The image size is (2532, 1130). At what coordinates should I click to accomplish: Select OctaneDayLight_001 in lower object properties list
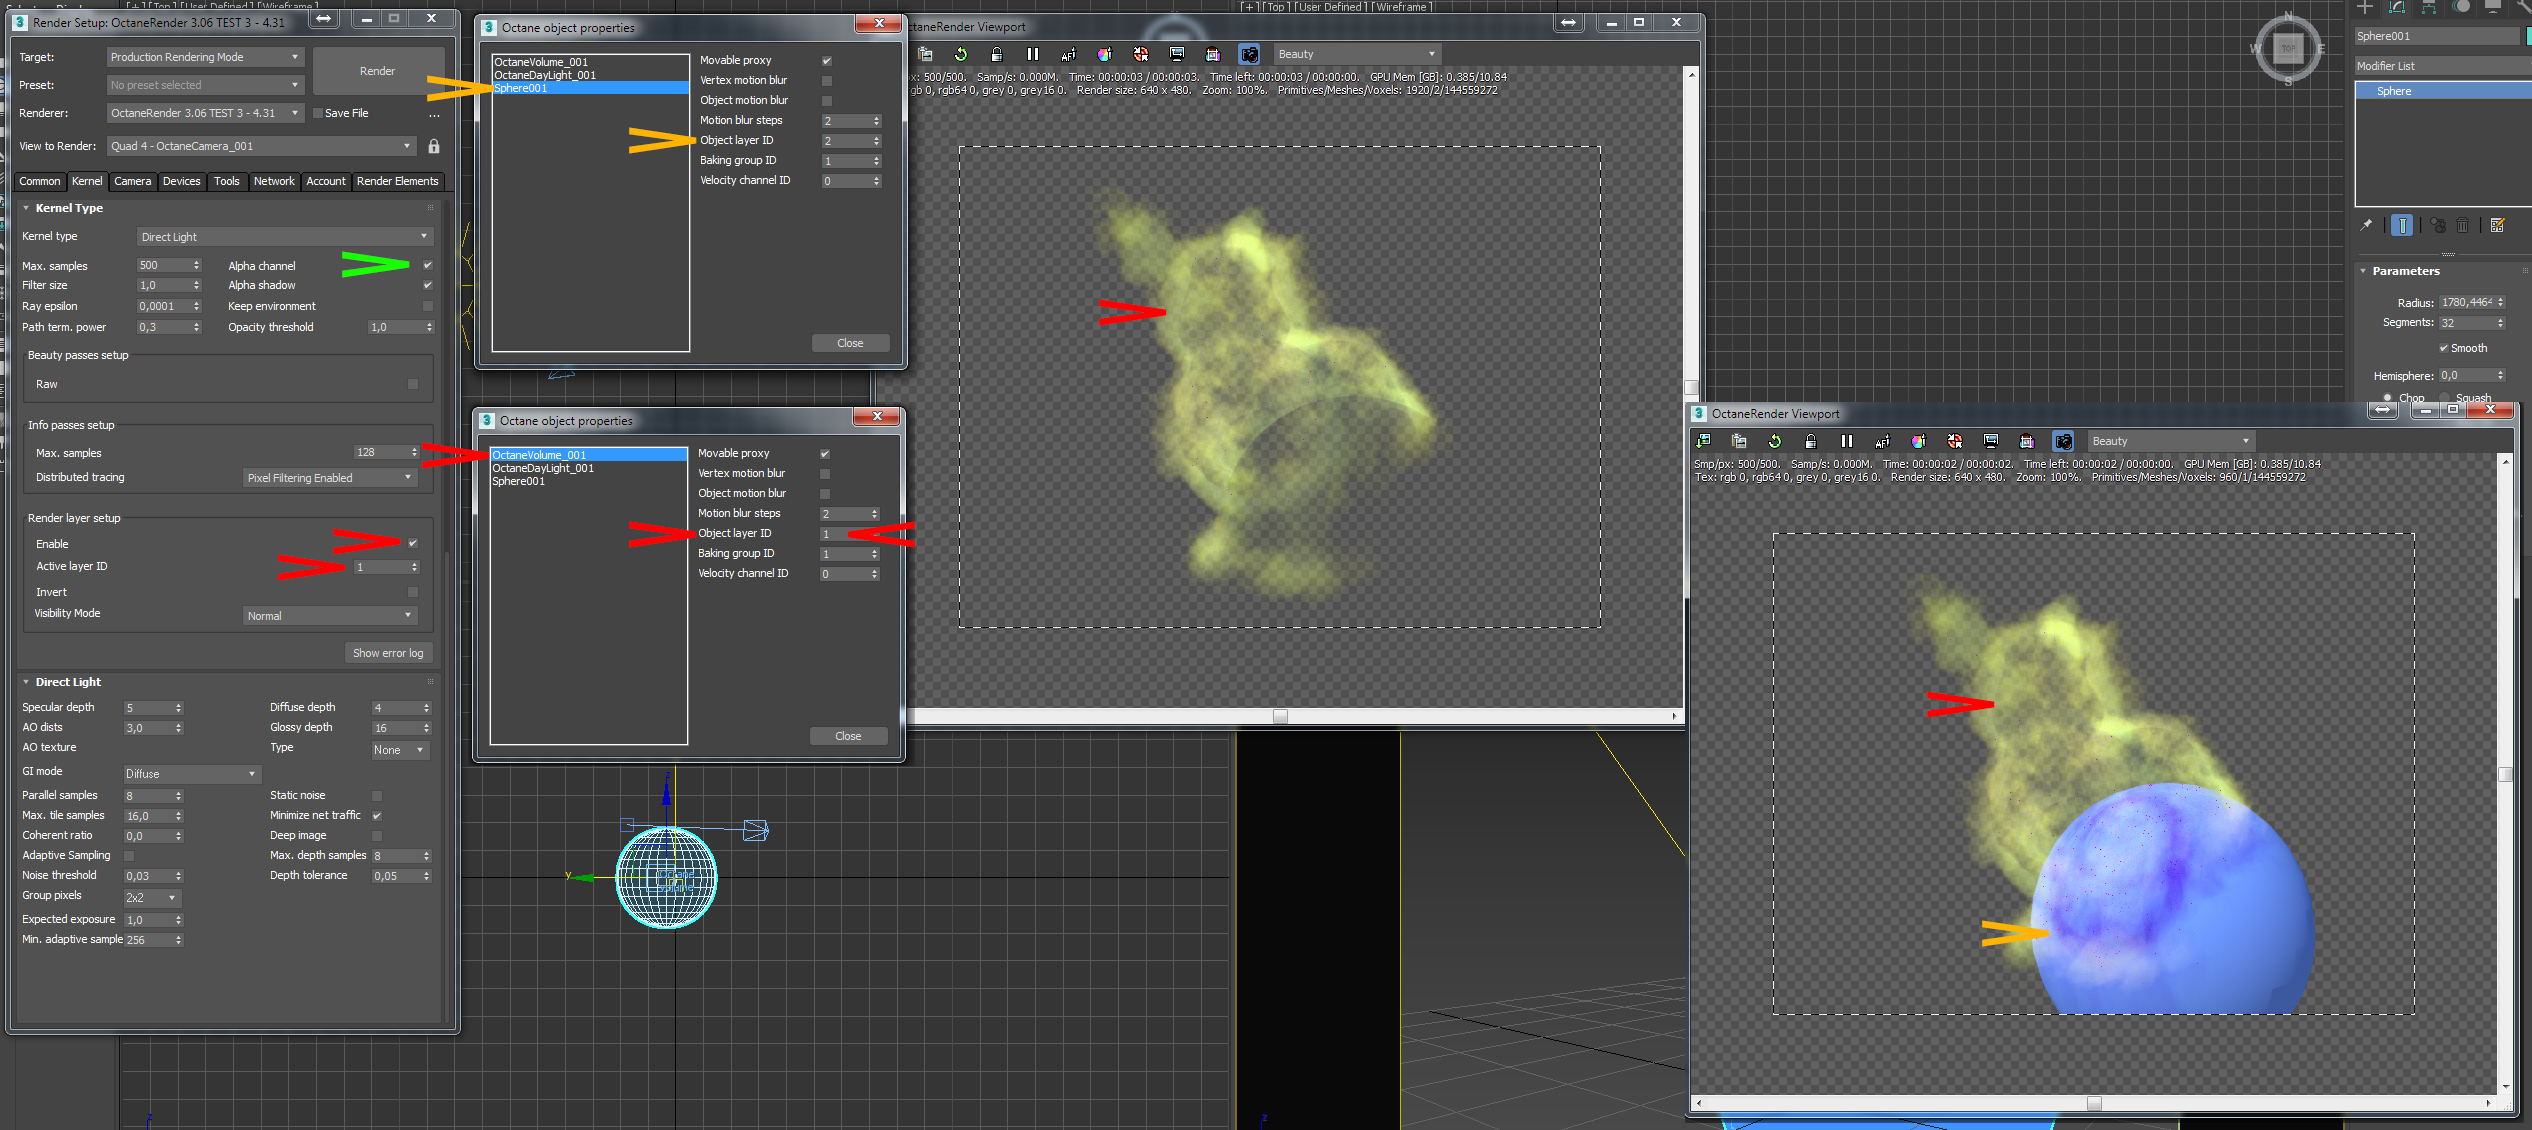543,468
